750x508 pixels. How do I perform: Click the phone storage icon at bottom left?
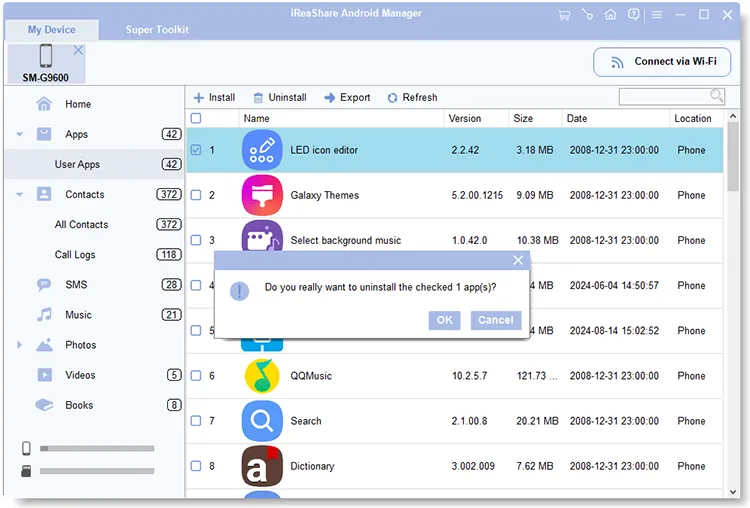(x=26, y=448)
